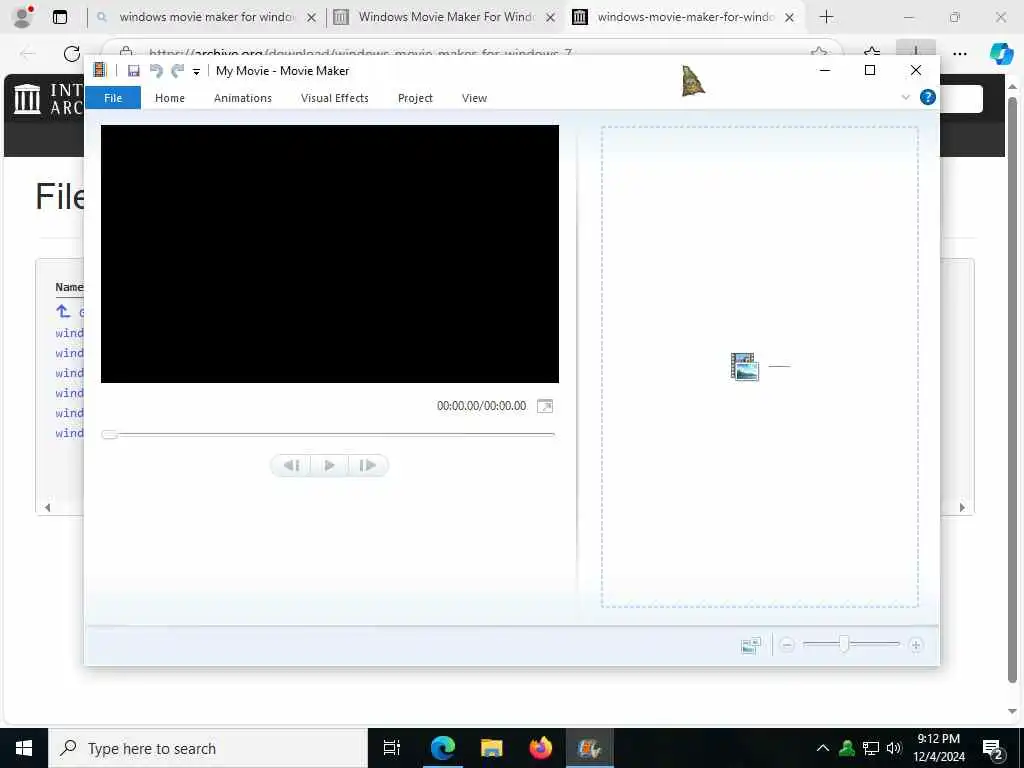Click the zoom out minus button on timeline
This screenshot has height=768, width=1024.
[x=787, y=645]
